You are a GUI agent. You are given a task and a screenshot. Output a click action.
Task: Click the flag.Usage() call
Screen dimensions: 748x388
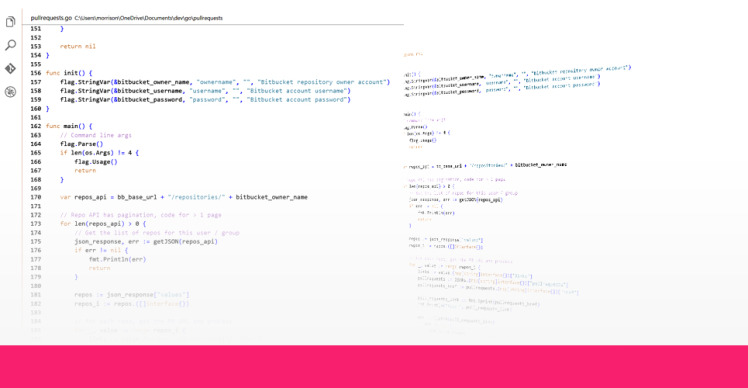[96, 162]
